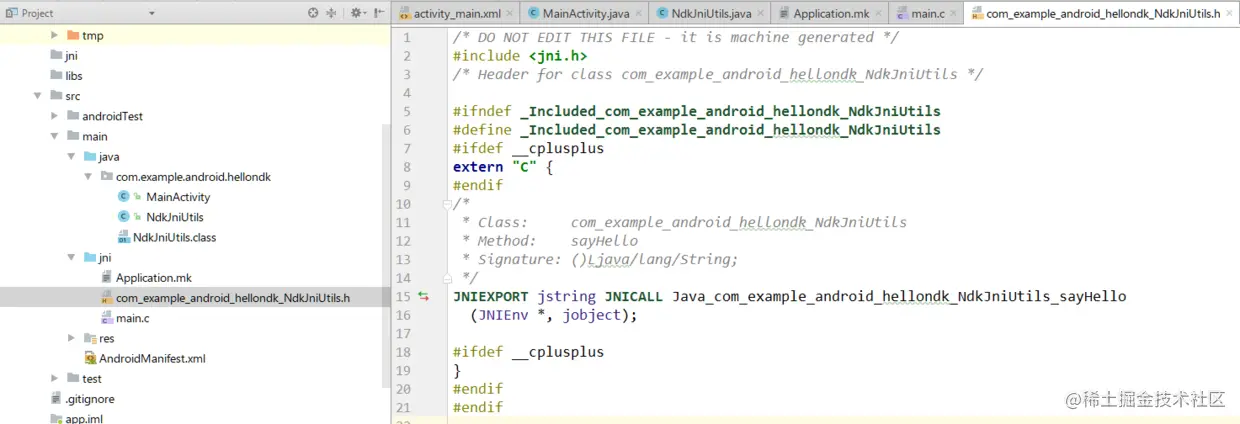1240x424 pixels.
Task: Expand the androidTest folder arrow
Action: click(54, 116)
